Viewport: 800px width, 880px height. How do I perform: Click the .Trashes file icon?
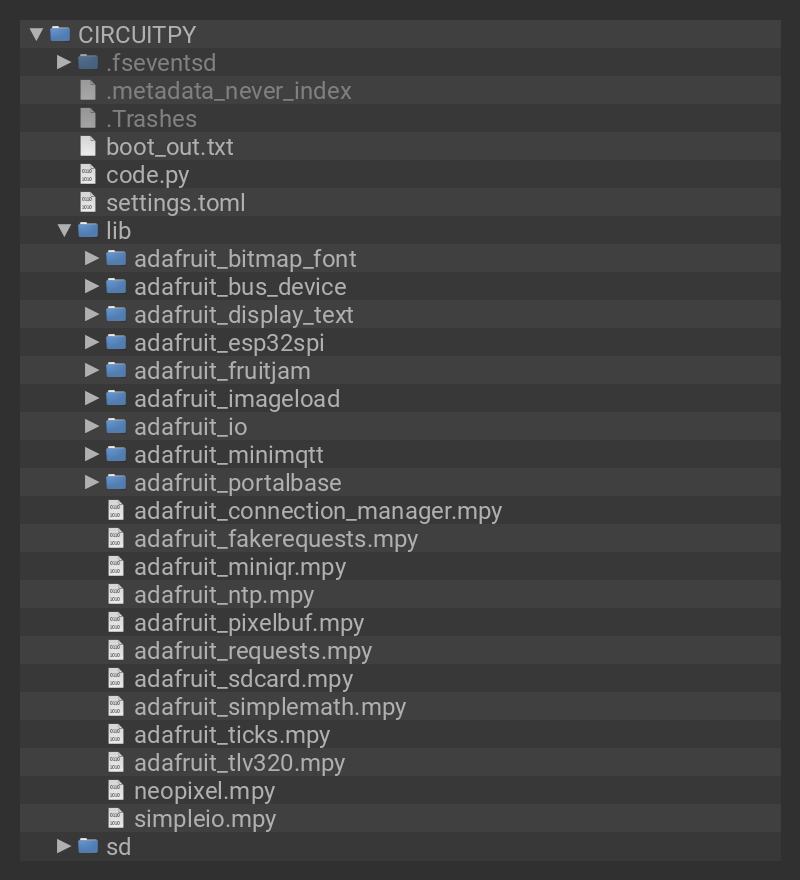[88, 118]
